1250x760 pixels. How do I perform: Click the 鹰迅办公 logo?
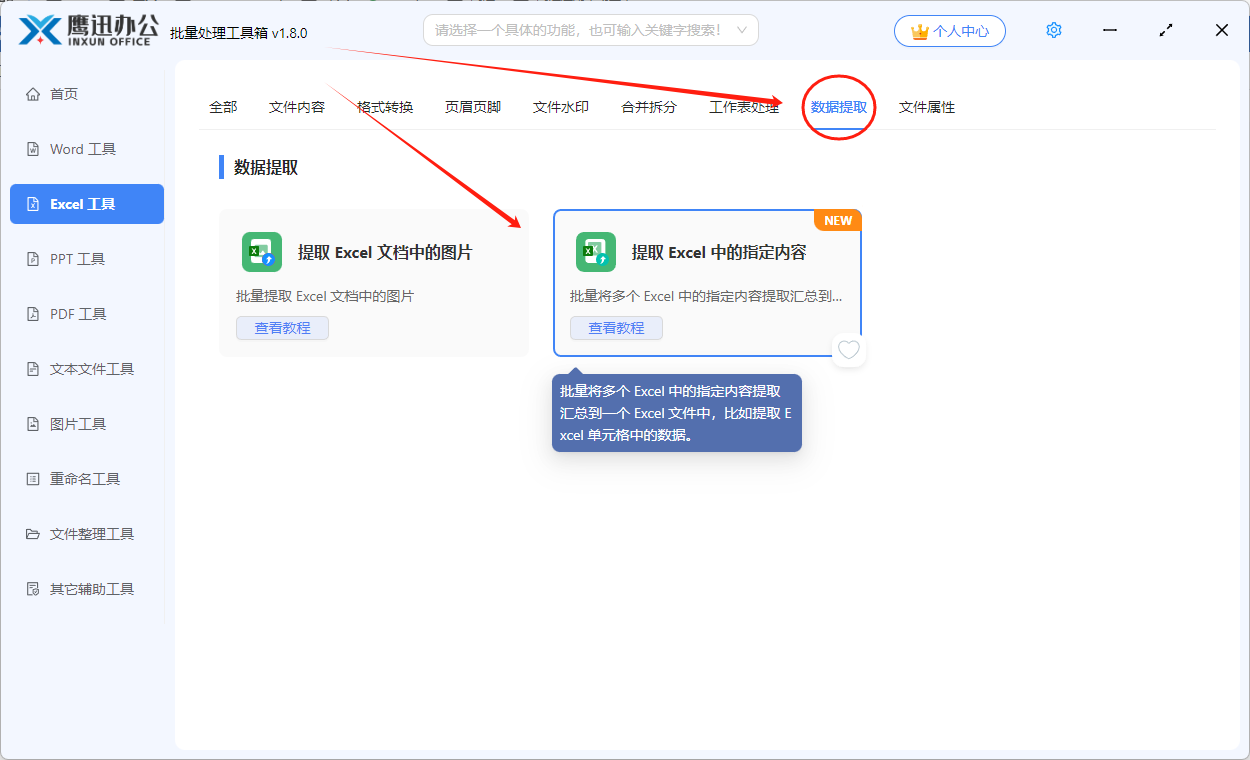pos(85,30)
